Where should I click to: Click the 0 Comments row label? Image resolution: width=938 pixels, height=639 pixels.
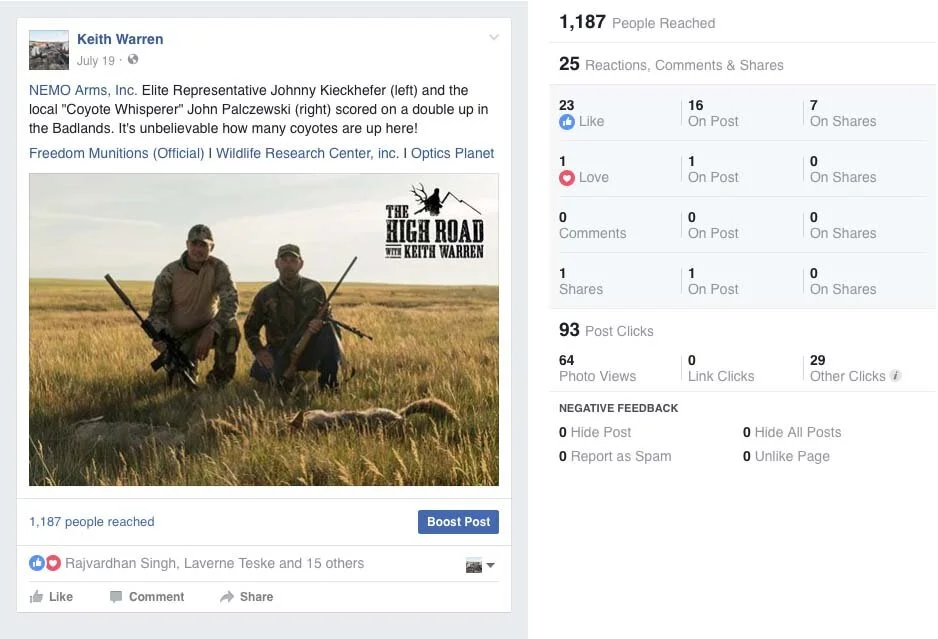[x=593, y=225]
